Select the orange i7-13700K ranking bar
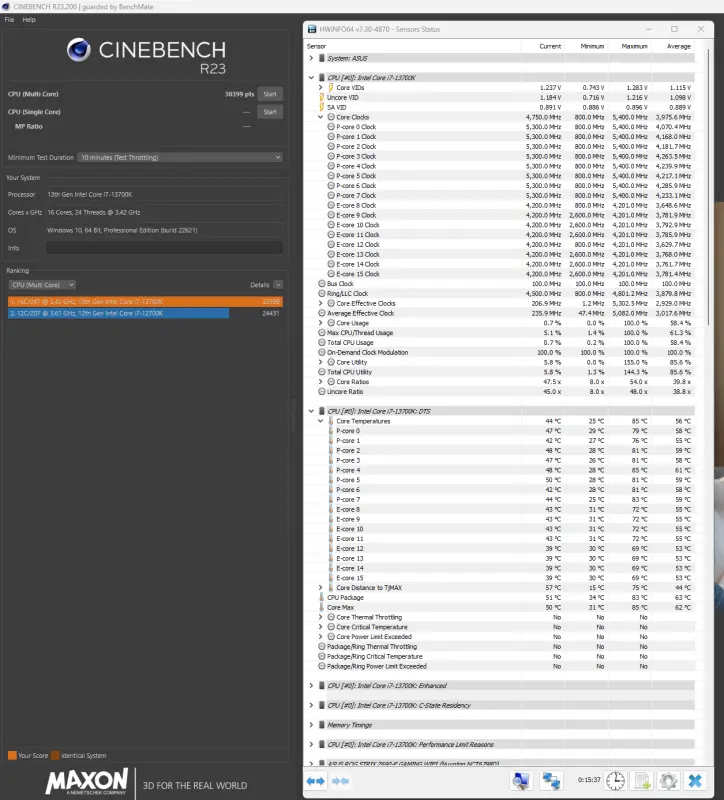724x800 pixels. [x=145, y=302]
